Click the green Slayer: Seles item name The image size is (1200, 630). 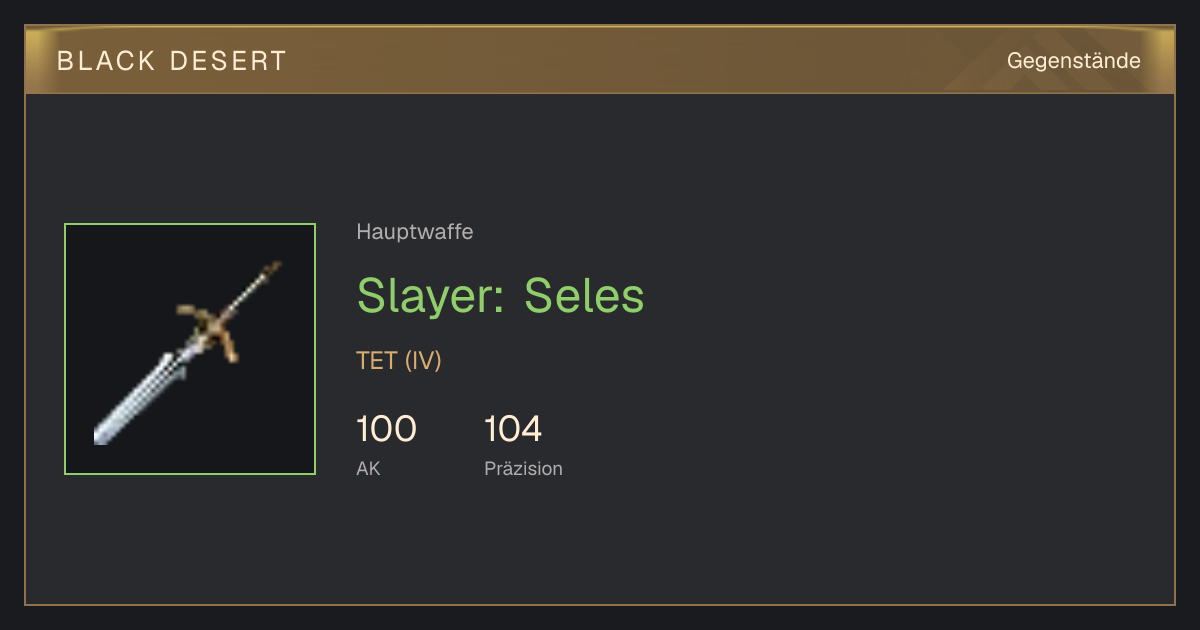[500, 296]
